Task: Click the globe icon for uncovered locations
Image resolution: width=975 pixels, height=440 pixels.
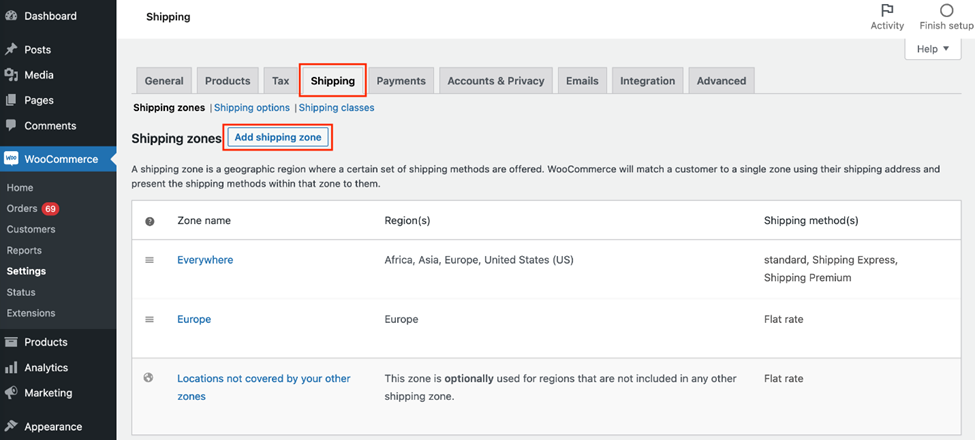Action: click(x=149, y=377)
